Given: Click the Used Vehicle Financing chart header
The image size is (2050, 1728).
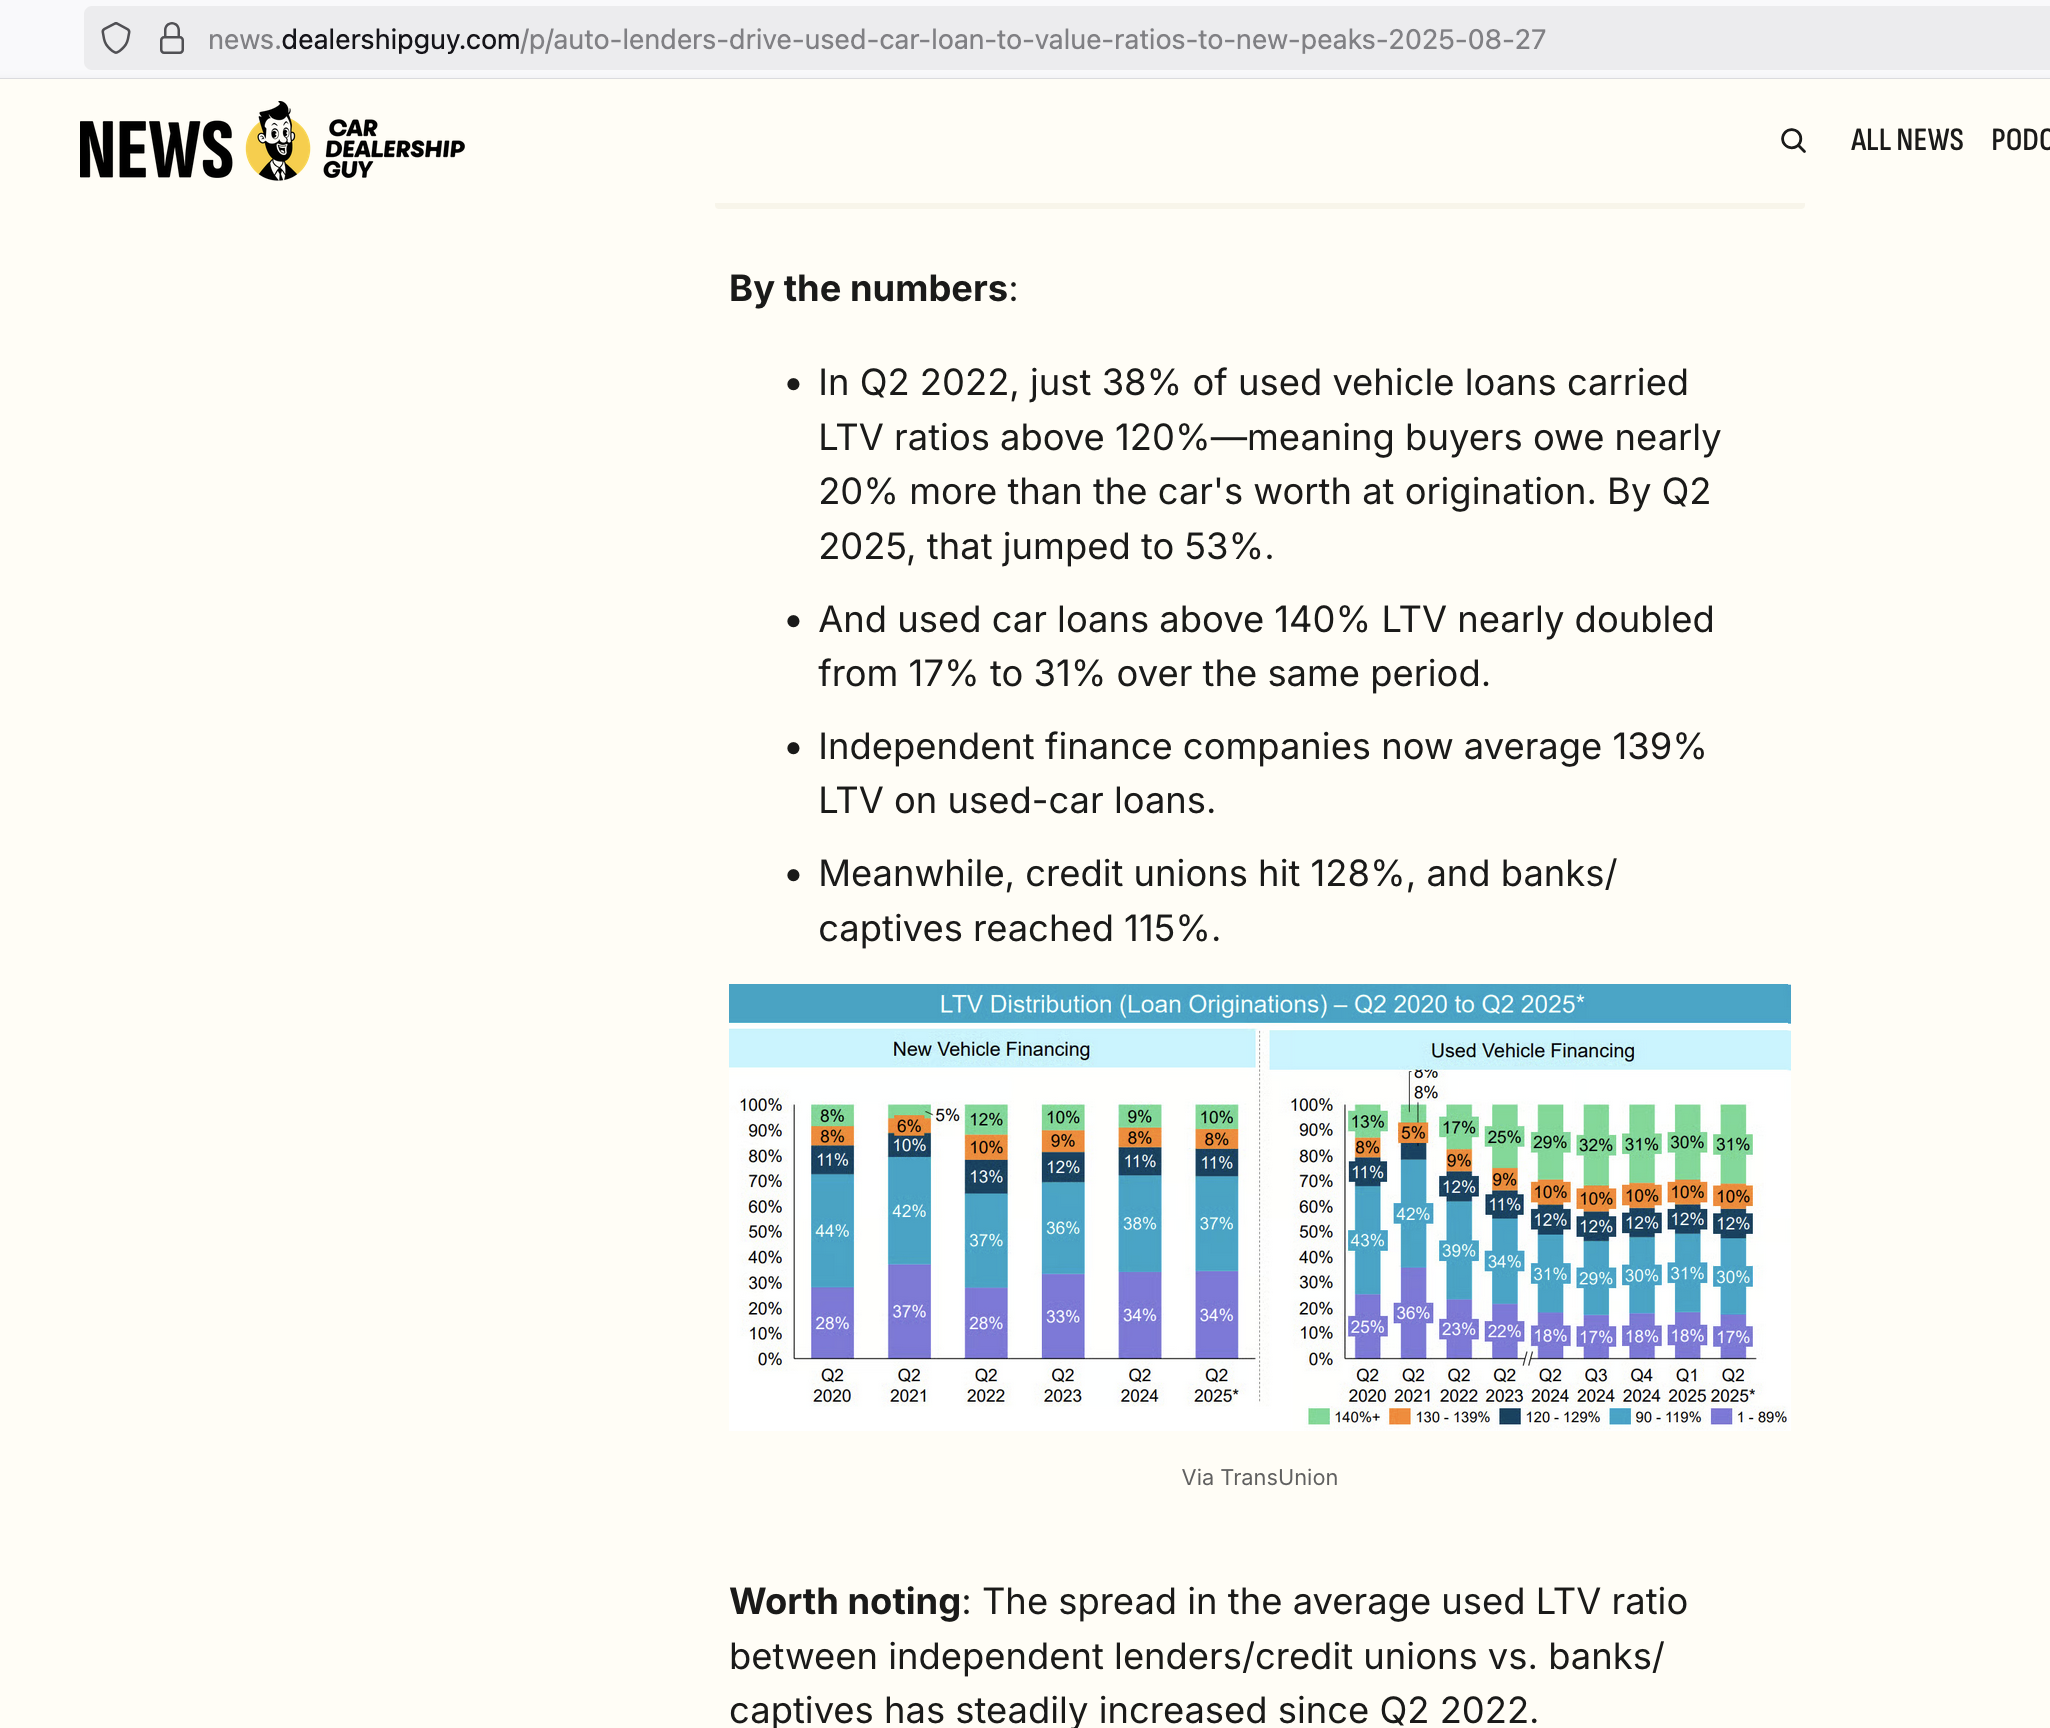Looking at the screenshot, I should click(1531, 1050).
